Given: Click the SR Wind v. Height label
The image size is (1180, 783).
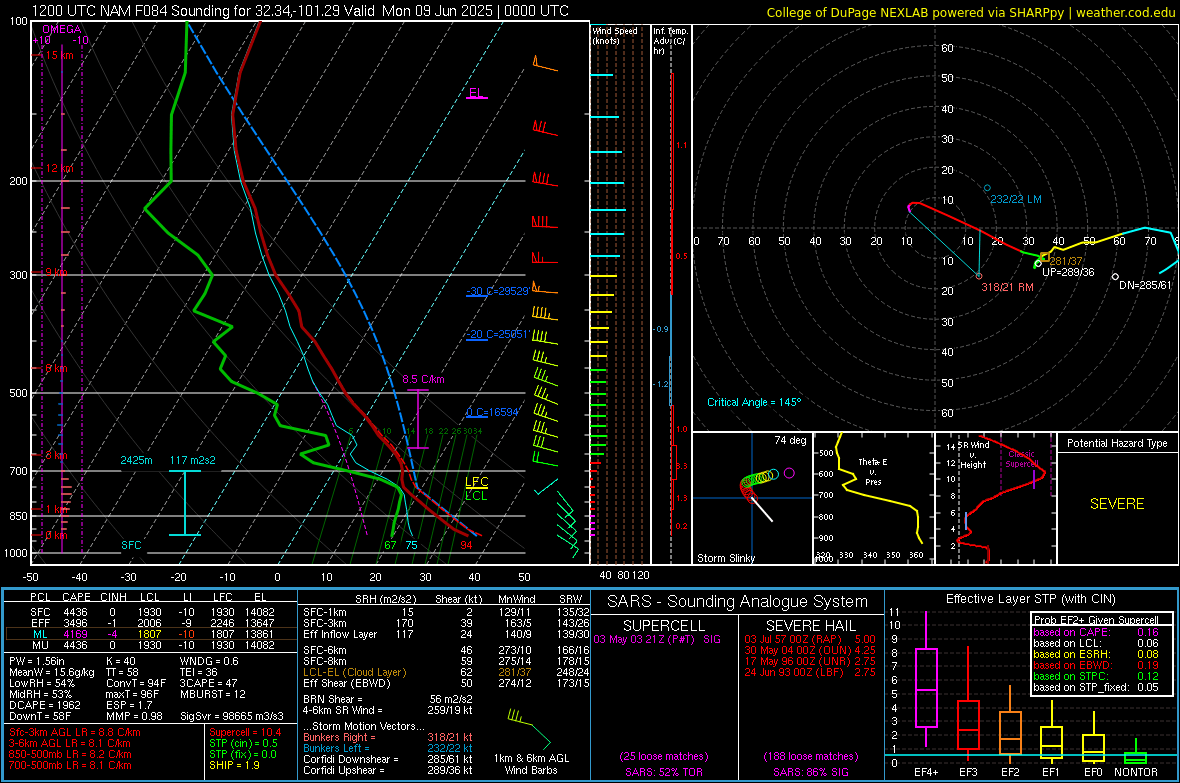Looking at the screenshot, I should point(973,455).
